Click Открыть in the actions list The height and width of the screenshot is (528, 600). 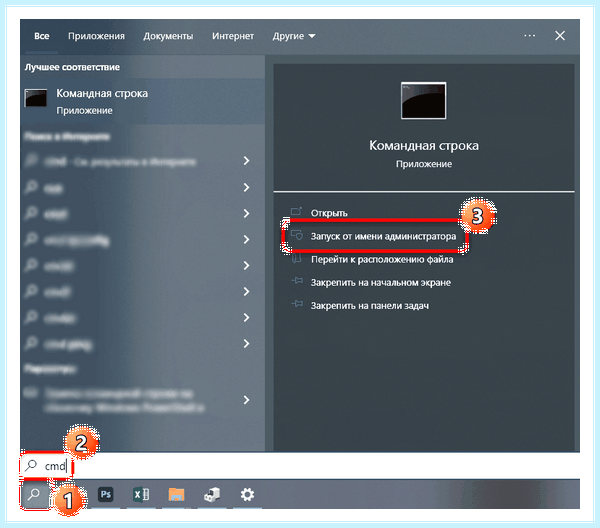click(329, 213)
